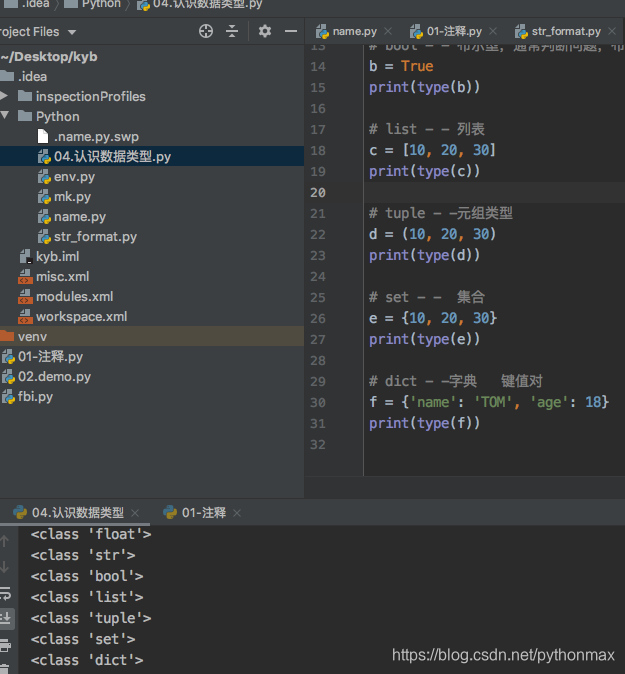Toggle soft-wrap icon in run console

[x=5, y=593]
